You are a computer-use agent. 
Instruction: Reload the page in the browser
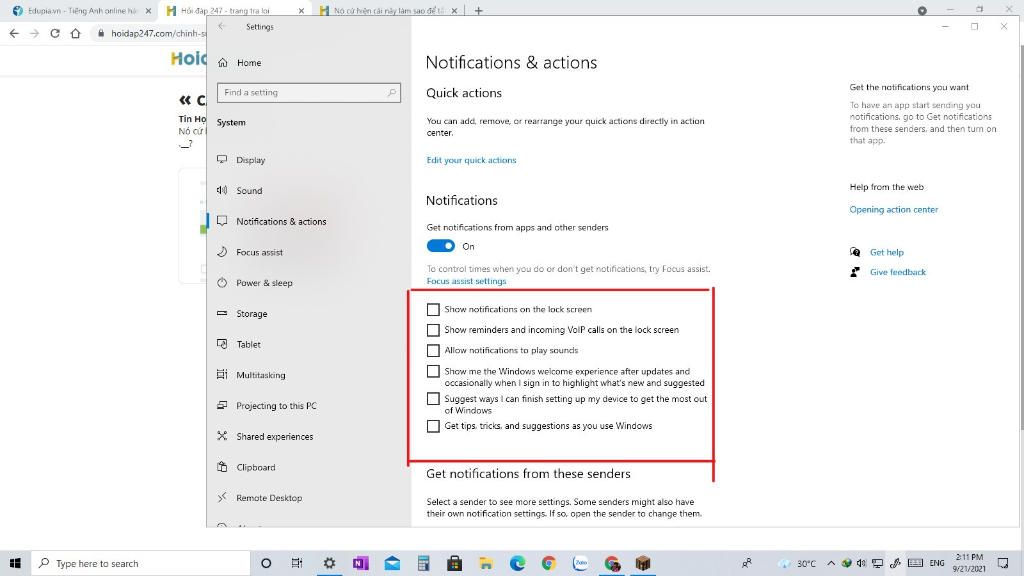click(x=55, y=33)
